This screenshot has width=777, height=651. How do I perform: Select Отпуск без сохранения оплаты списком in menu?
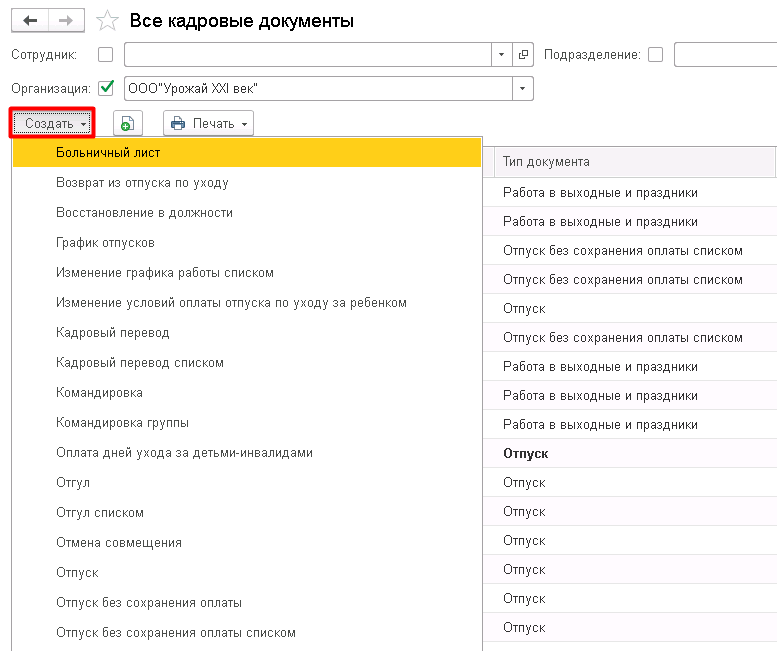click(x=247, y=633)
